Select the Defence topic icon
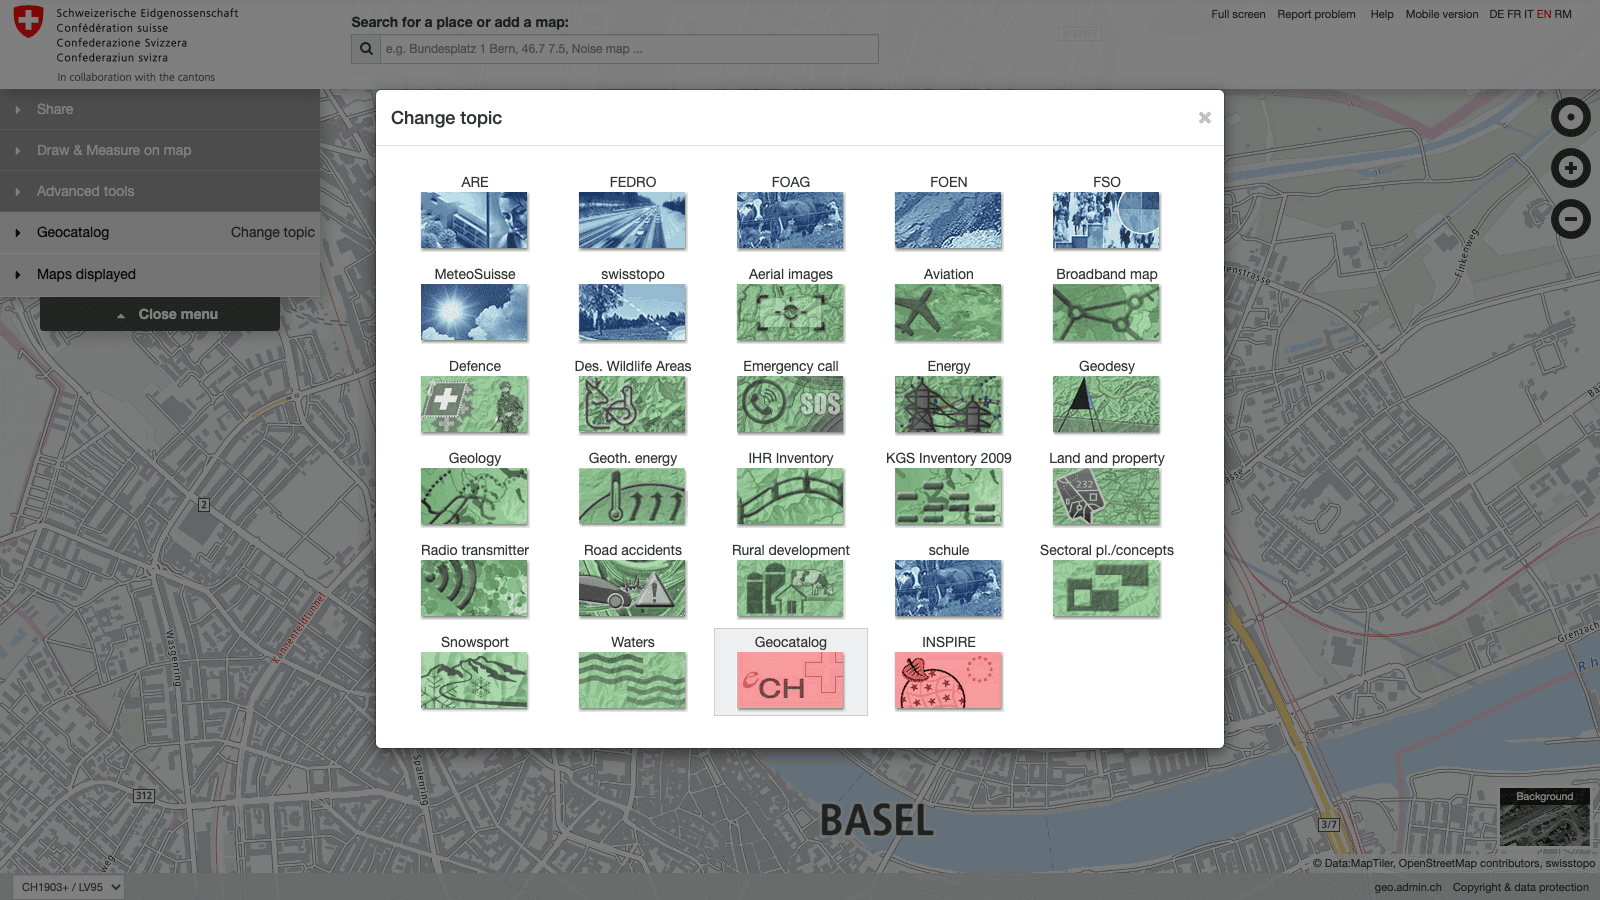The width and height of the screenshot is (1600, 900). coord(474,404)
